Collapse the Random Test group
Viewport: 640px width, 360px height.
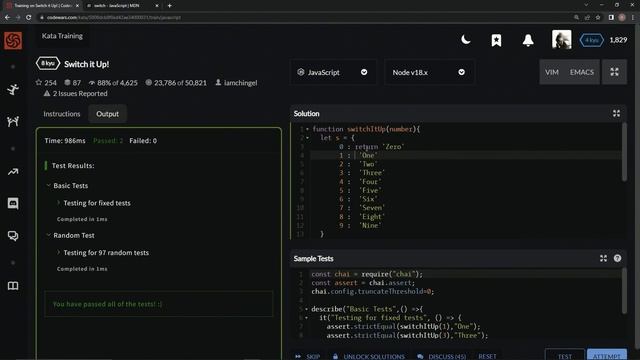pyautogui.click(x=49, y=235)
